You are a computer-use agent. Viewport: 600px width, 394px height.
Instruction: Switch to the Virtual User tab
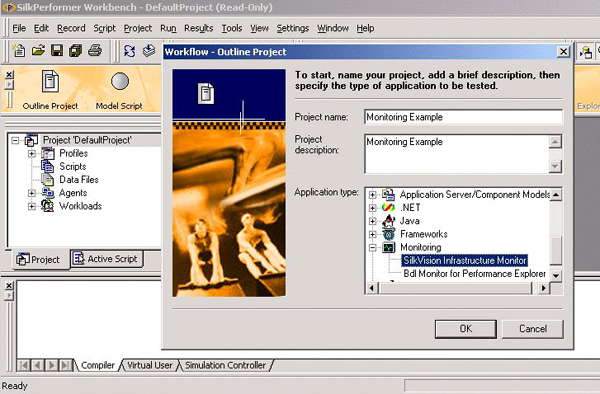click(x=150, y=365)
